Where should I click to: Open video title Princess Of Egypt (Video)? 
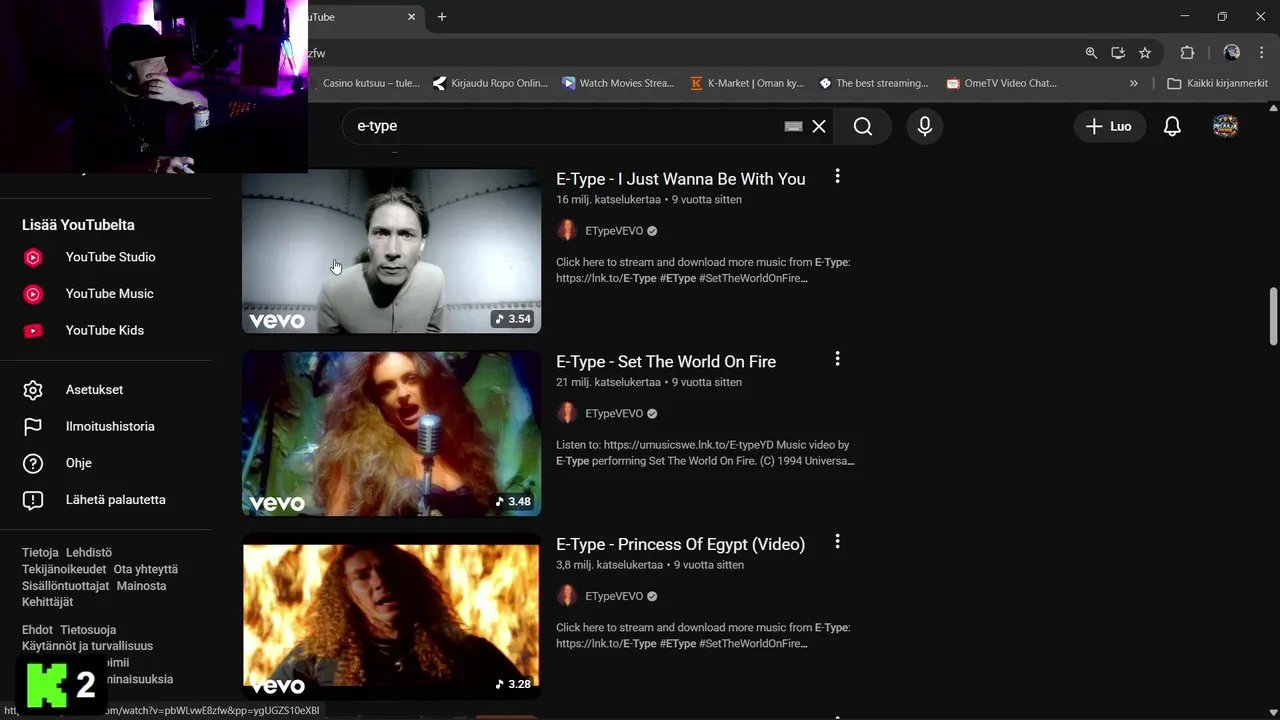(680, 544)
